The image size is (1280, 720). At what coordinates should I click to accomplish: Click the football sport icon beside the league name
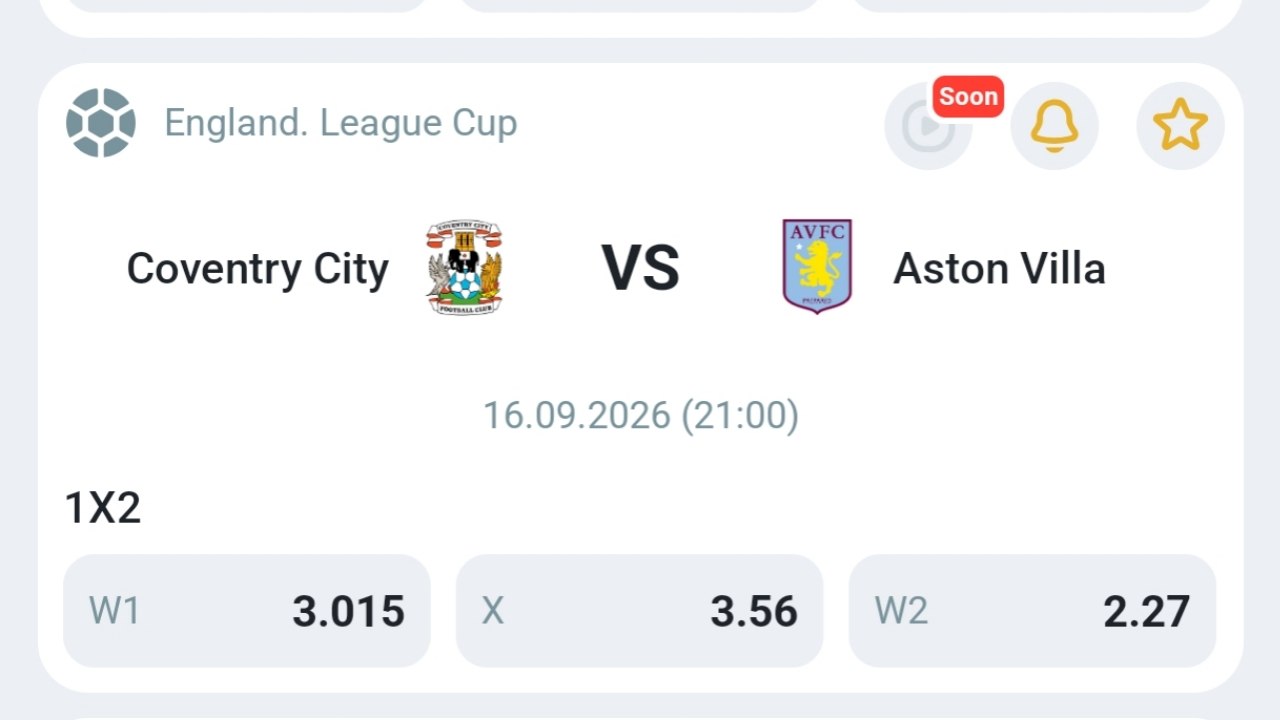point(101,123)
